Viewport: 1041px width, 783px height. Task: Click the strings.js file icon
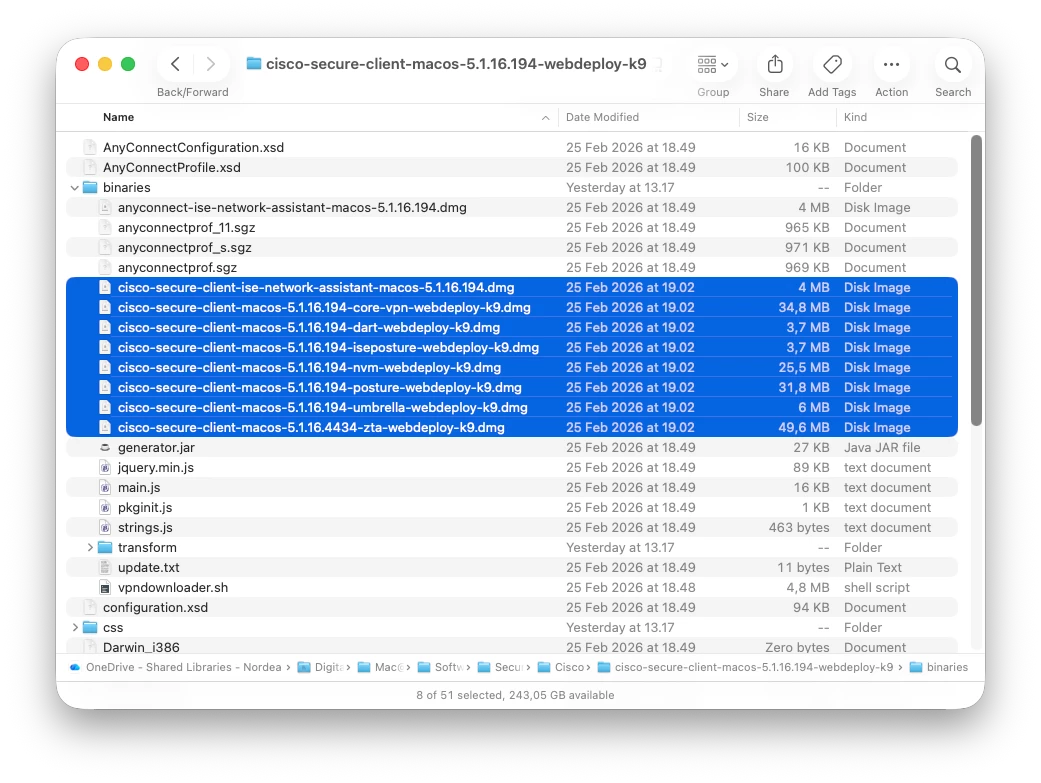105,527
